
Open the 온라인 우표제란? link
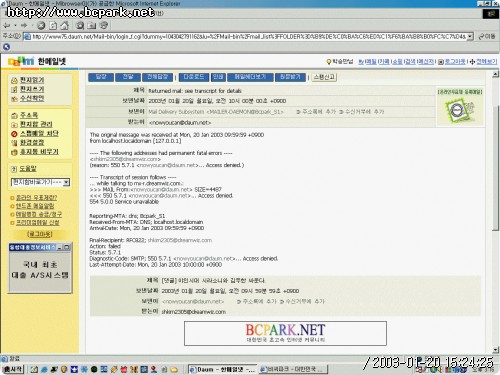pos(37,198)
